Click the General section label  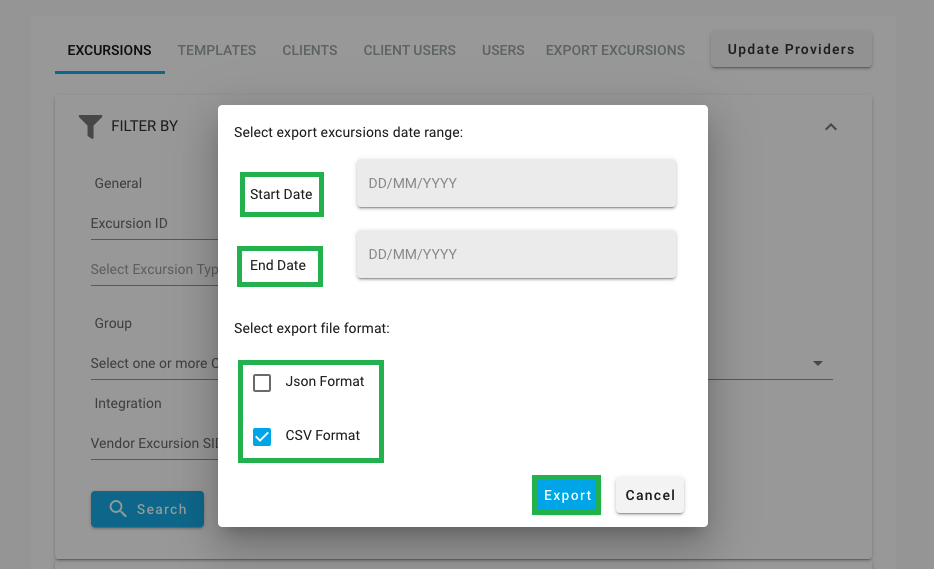coord(118,184)
